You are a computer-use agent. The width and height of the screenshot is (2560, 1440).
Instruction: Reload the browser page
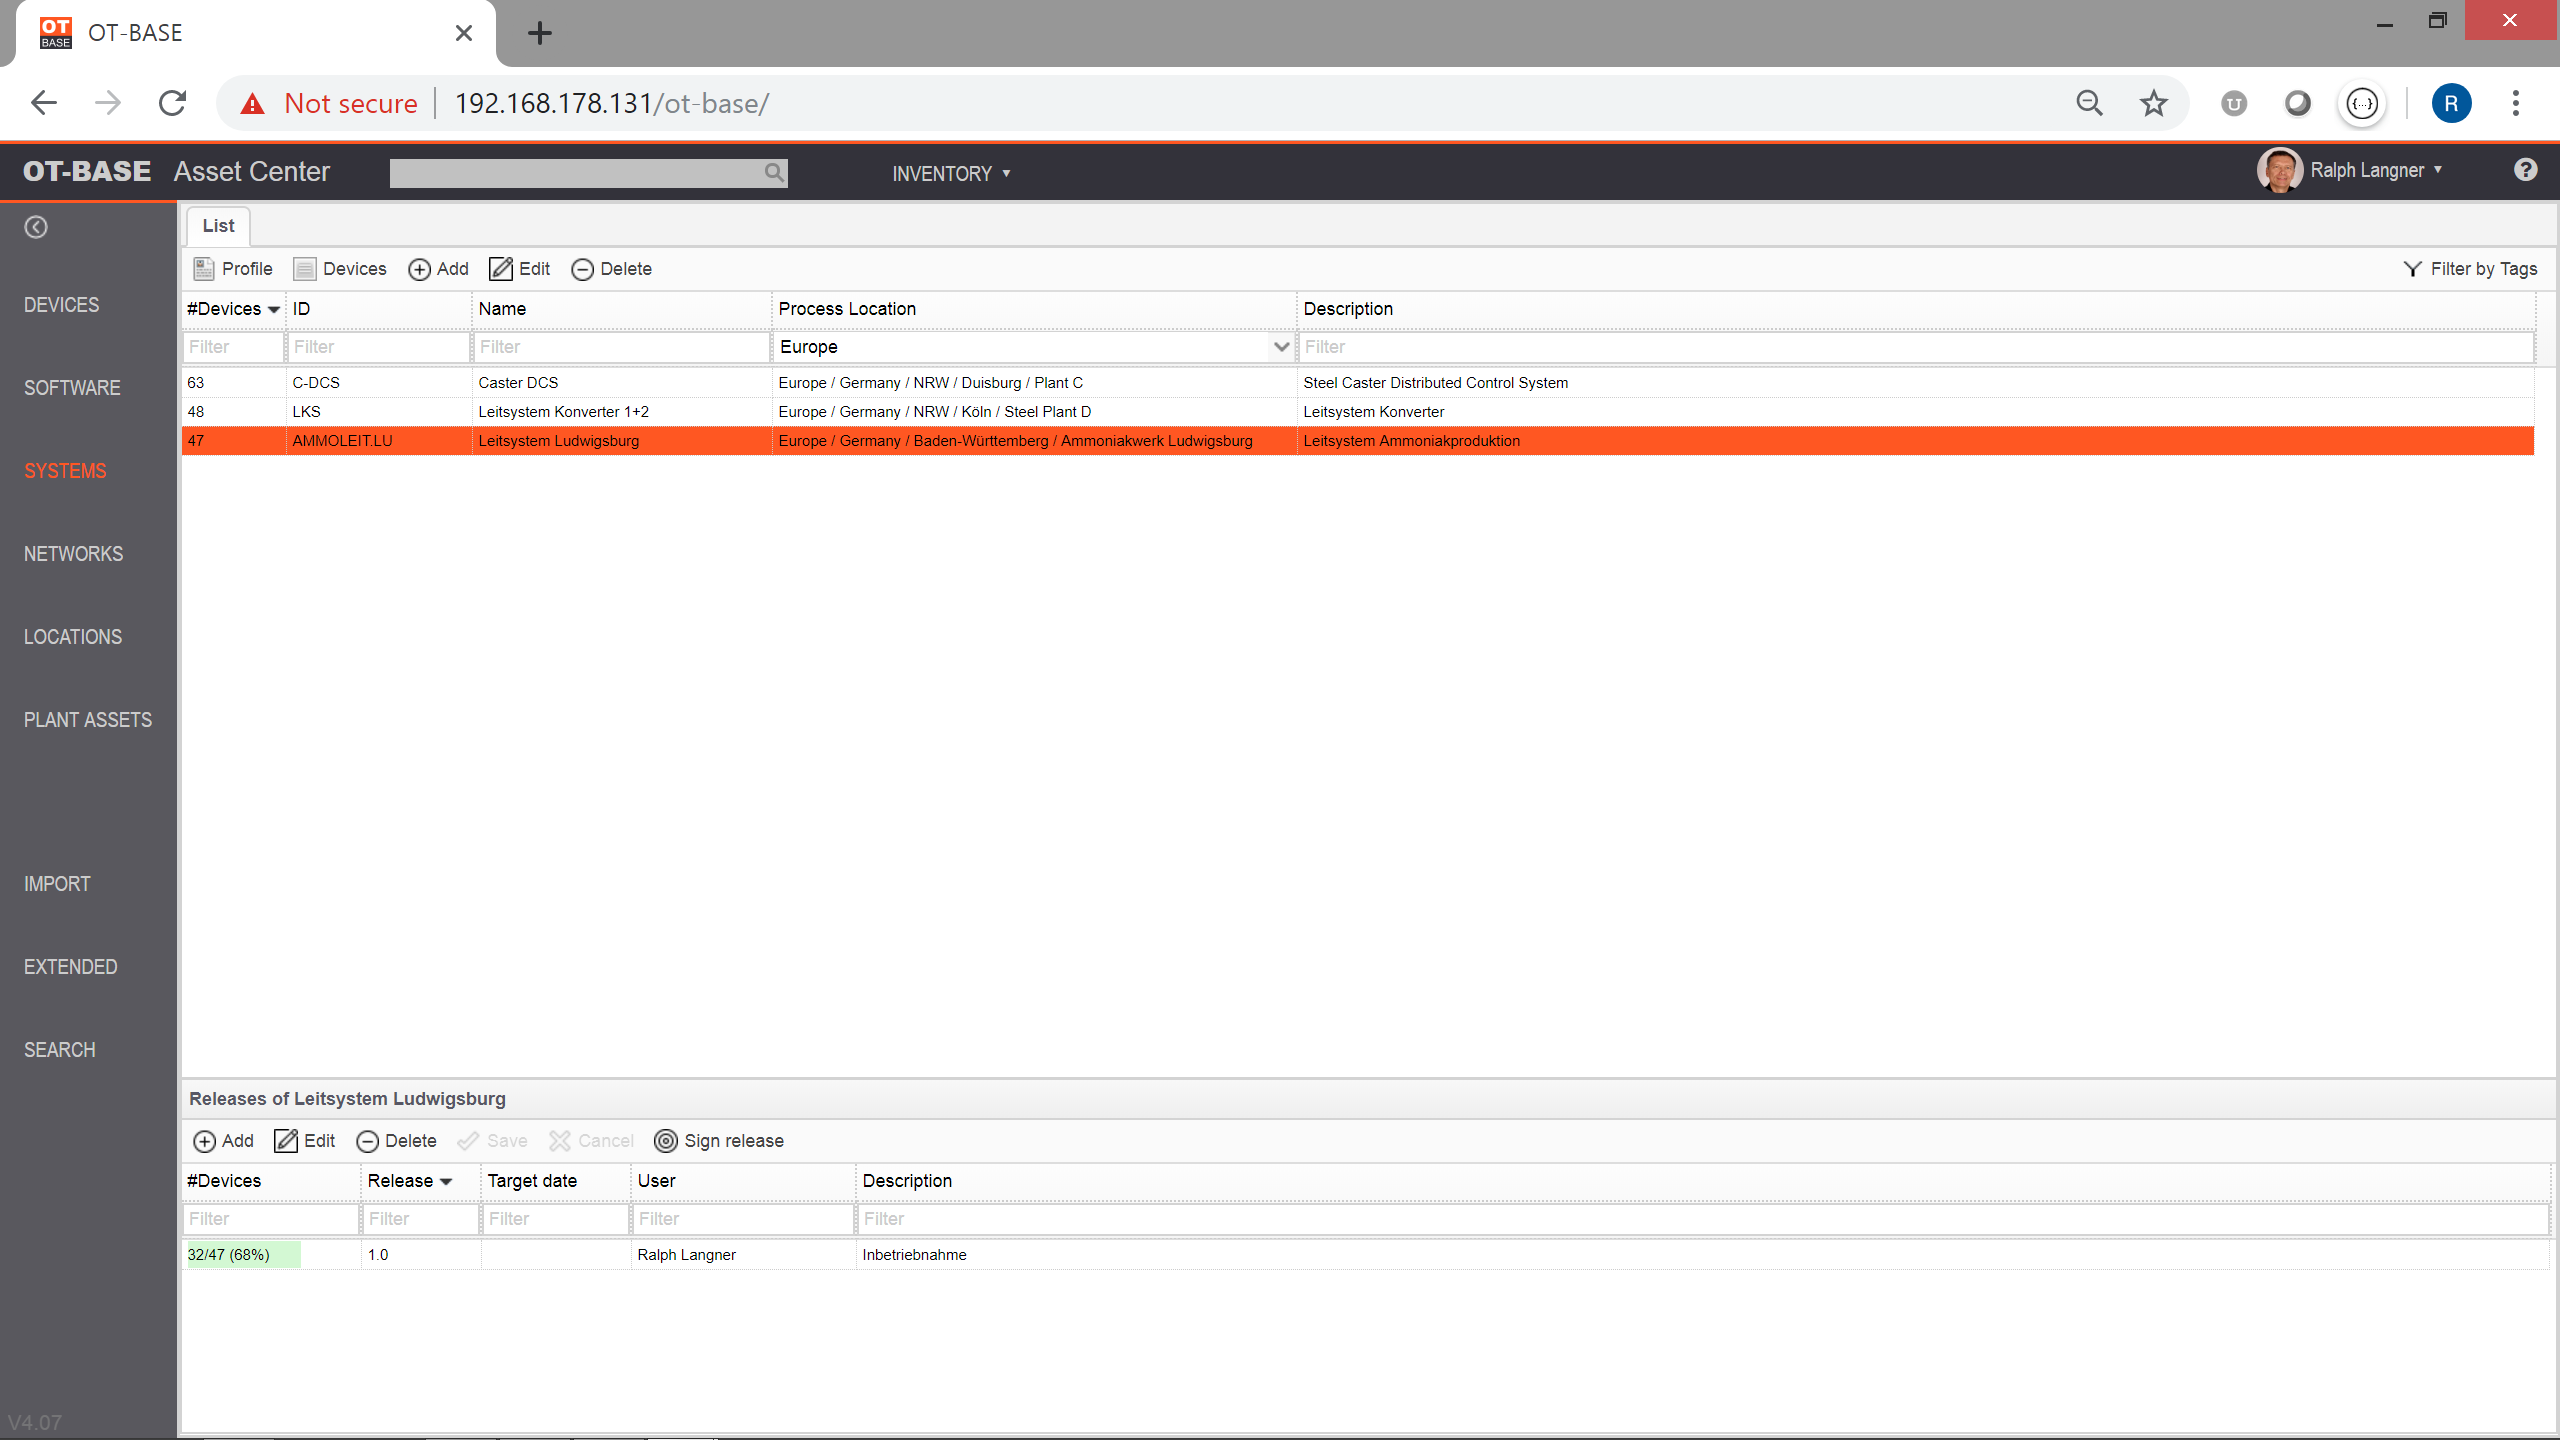(x=172, y=103)
